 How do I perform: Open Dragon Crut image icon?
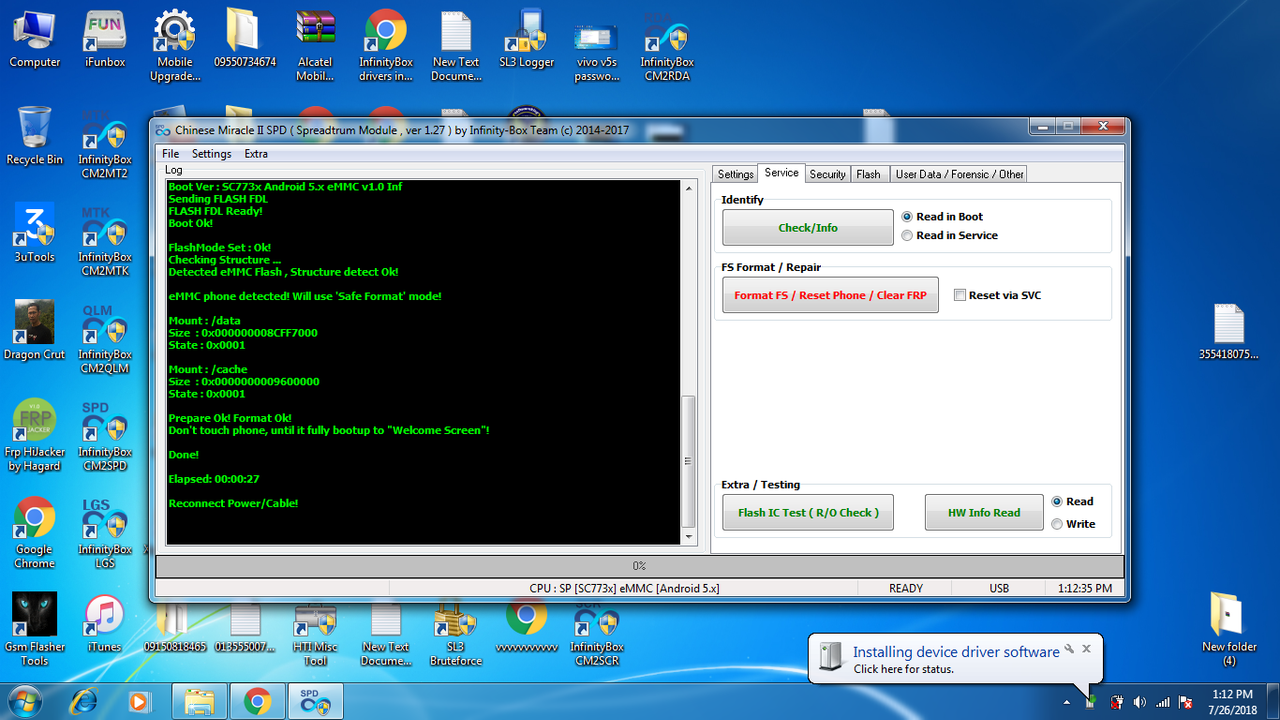[34, 330]
